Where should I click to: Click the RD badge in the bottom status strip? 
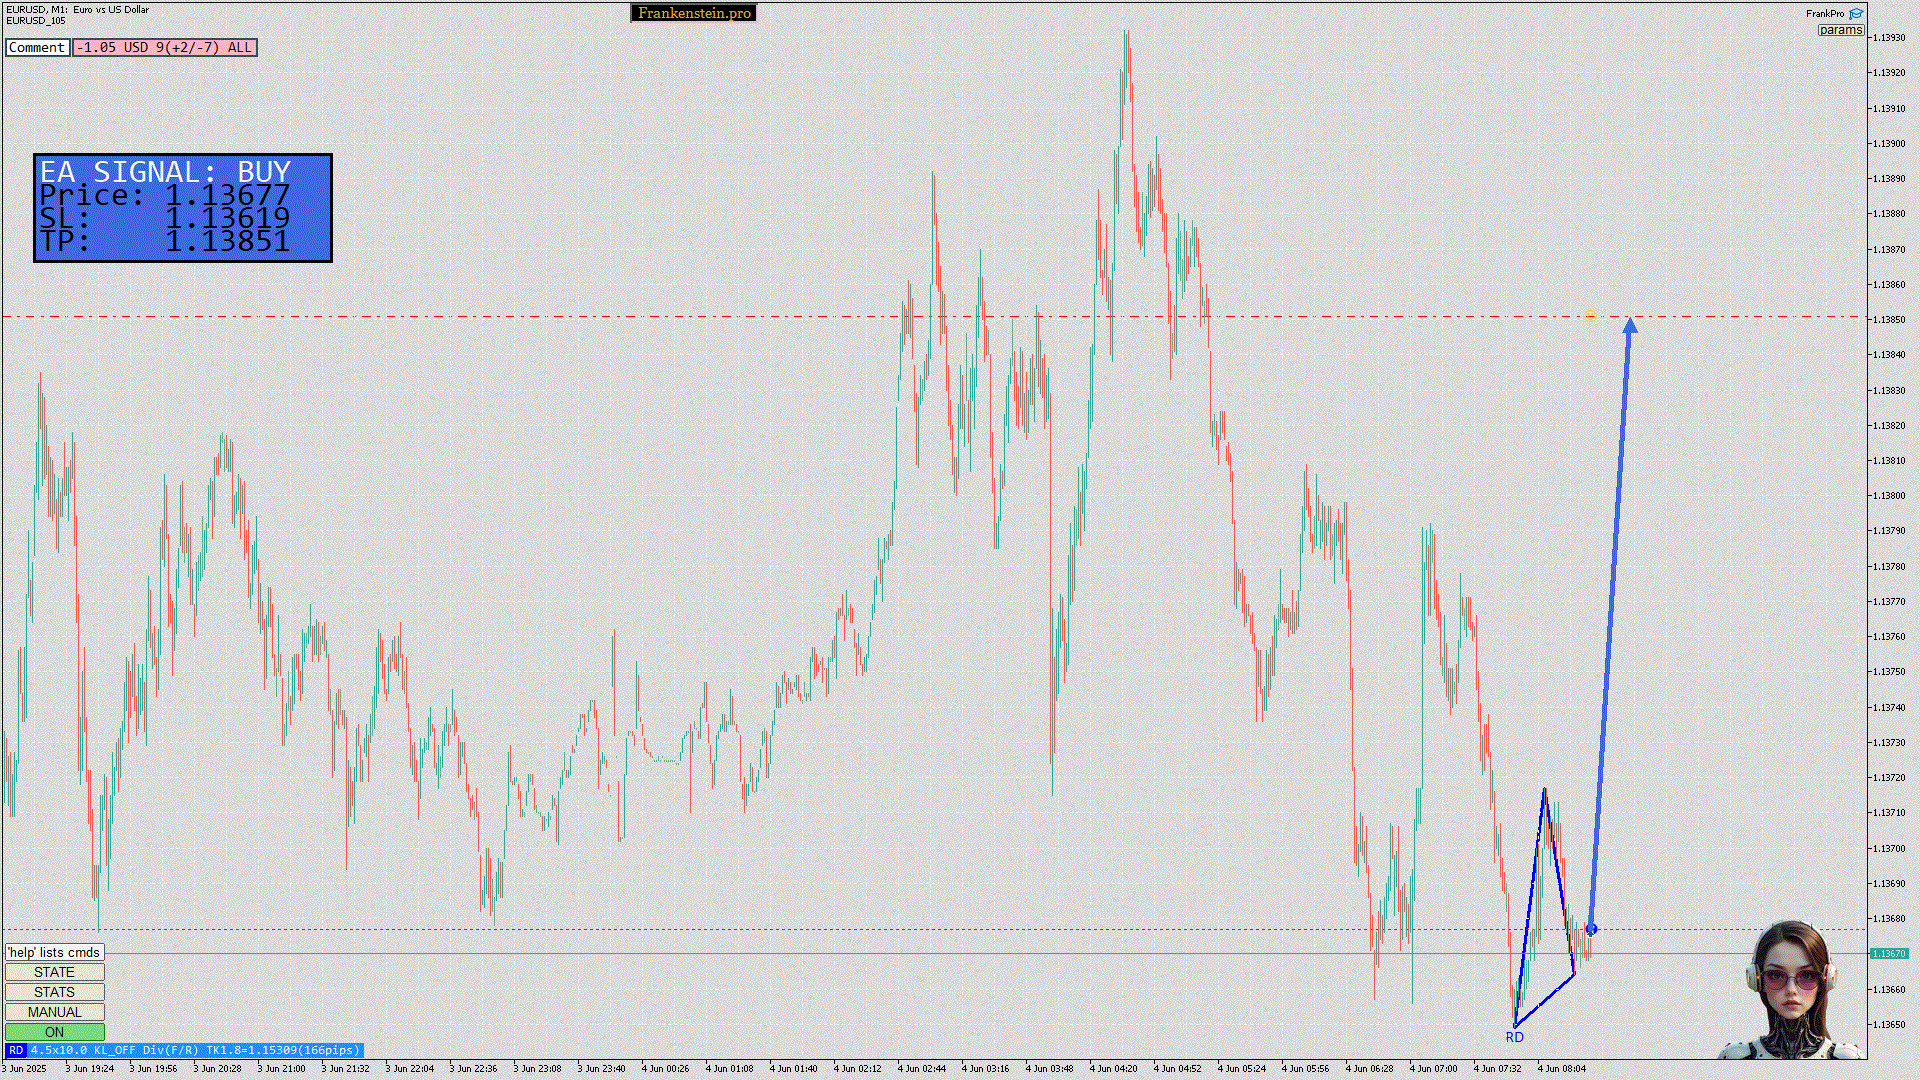[15, 1050]
